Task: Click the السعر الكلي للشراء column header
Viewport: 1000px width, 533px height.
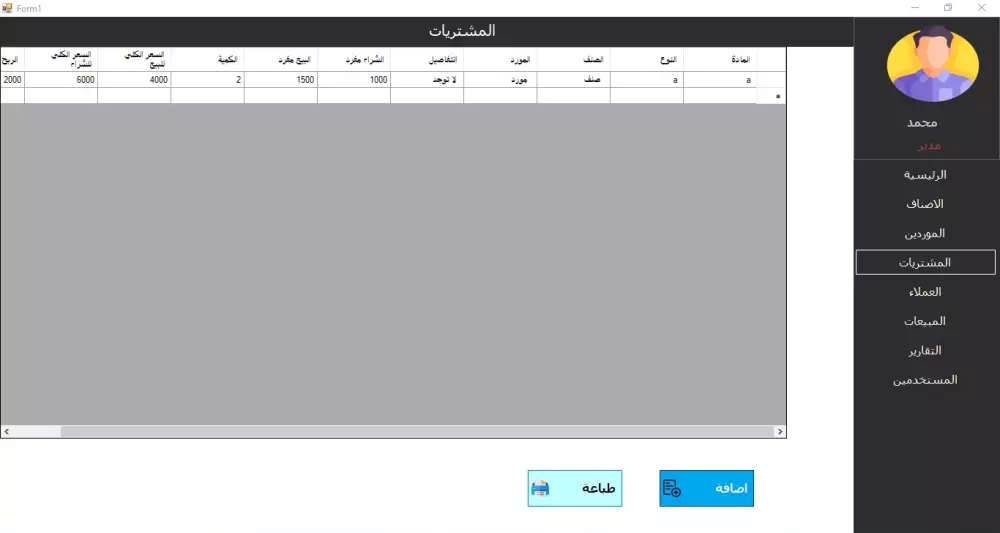Action: (61, 59)
